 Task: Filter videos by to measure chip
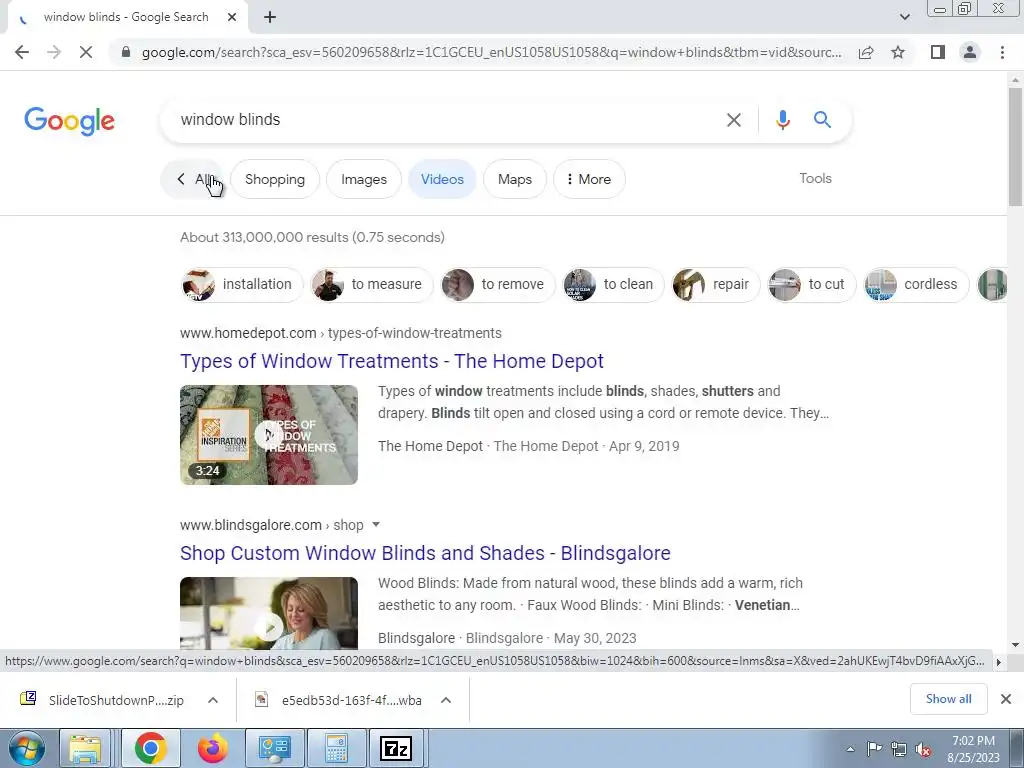pyautogui.click(x=372, y=285)
